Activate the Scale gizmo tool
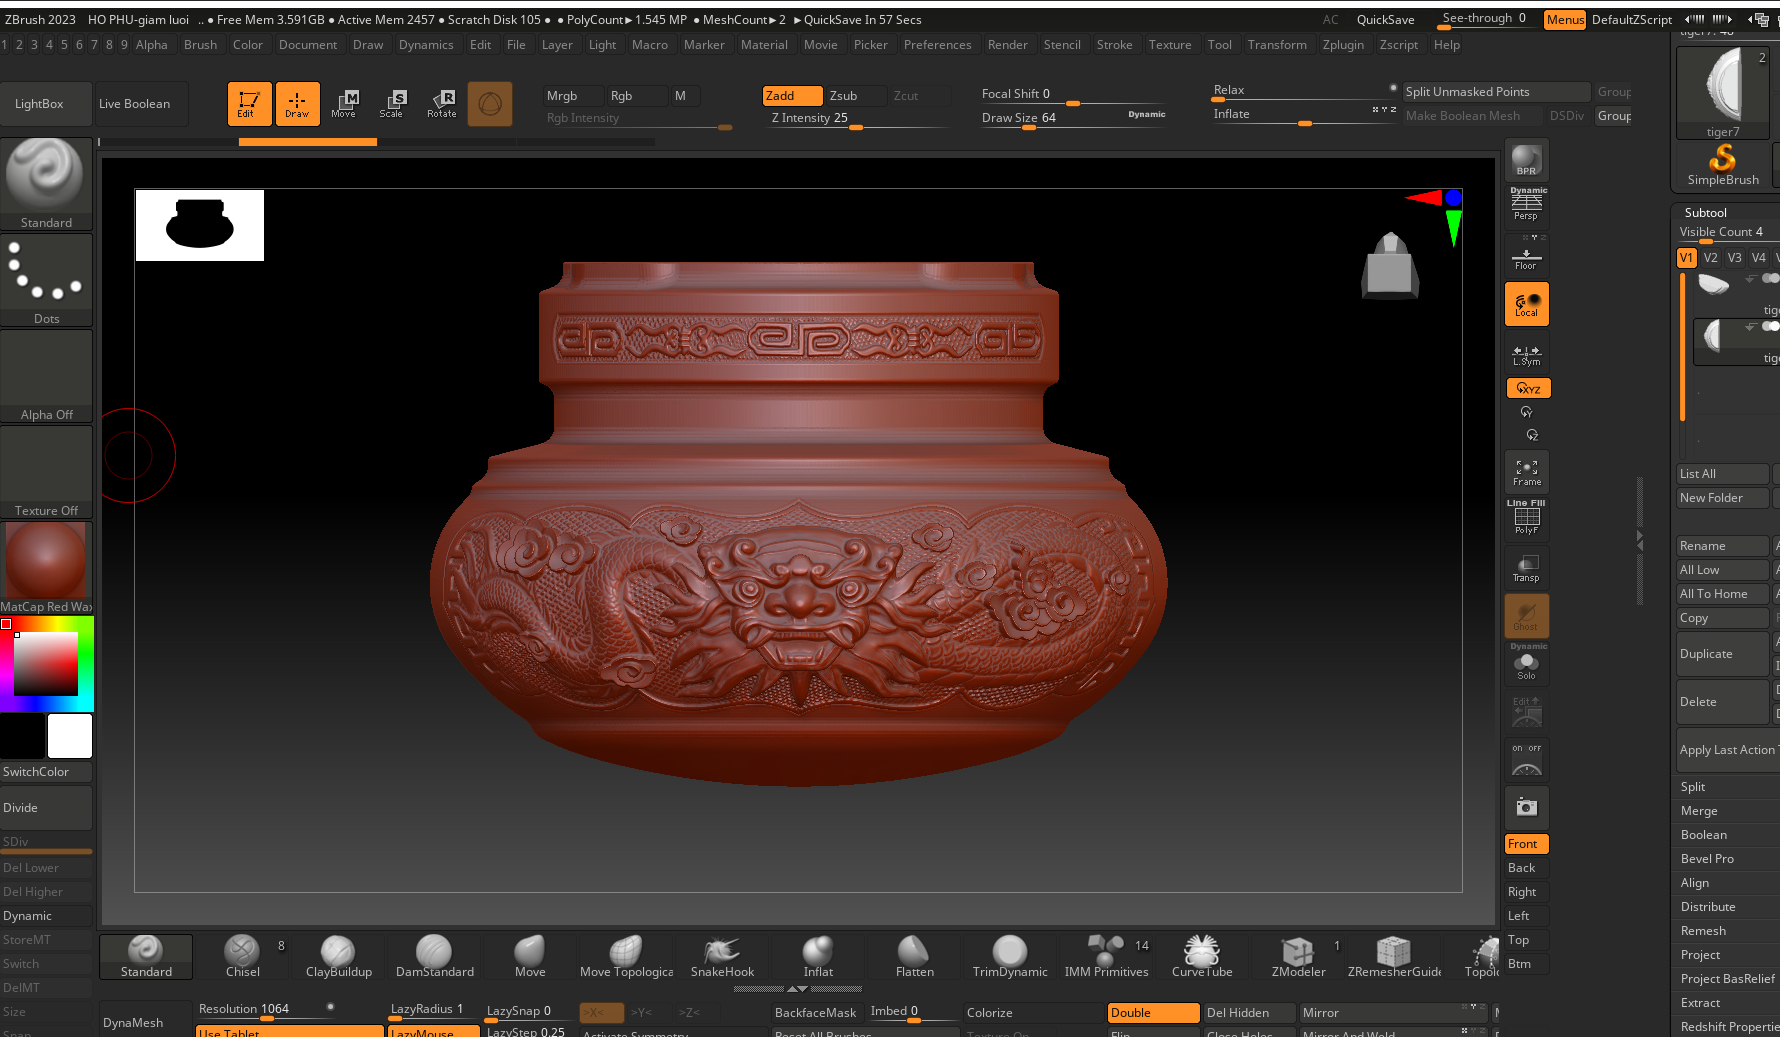Viewport: 1780px width, 1037px height. click(x=391, y=103)
